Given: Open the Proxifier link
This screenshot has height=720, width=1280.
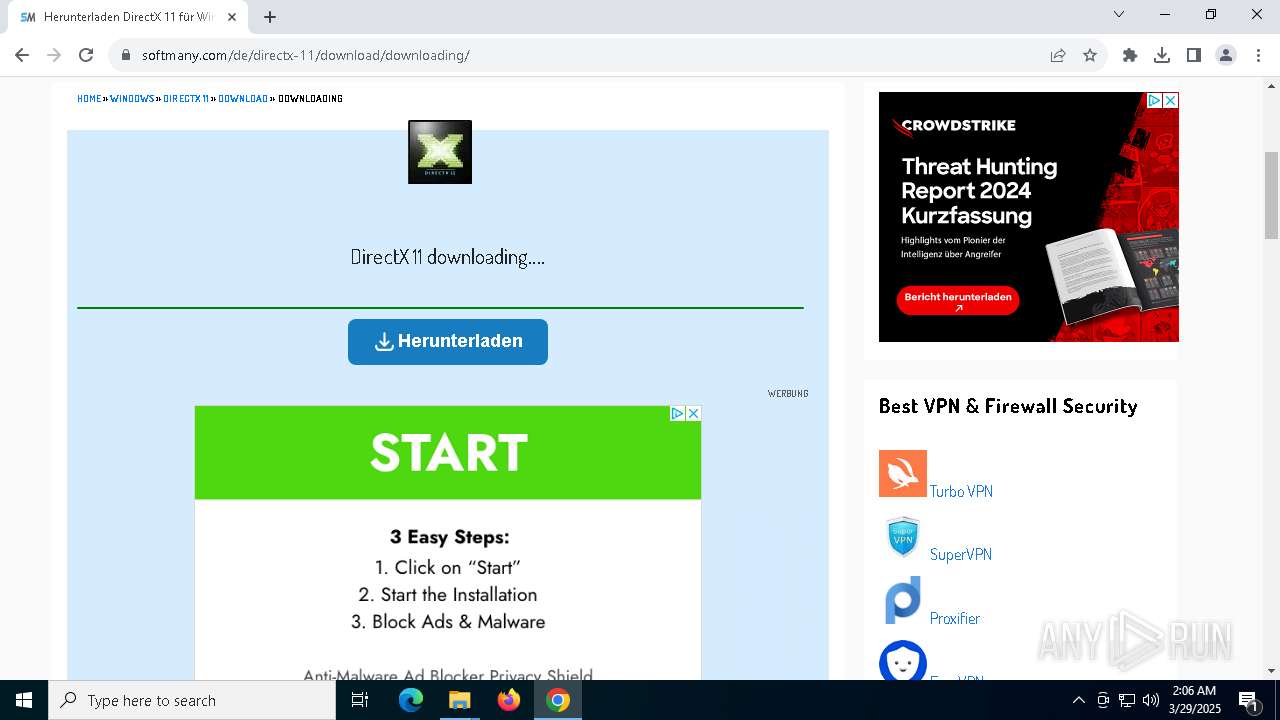Looking at the screenshot, I should click(955, 618).
